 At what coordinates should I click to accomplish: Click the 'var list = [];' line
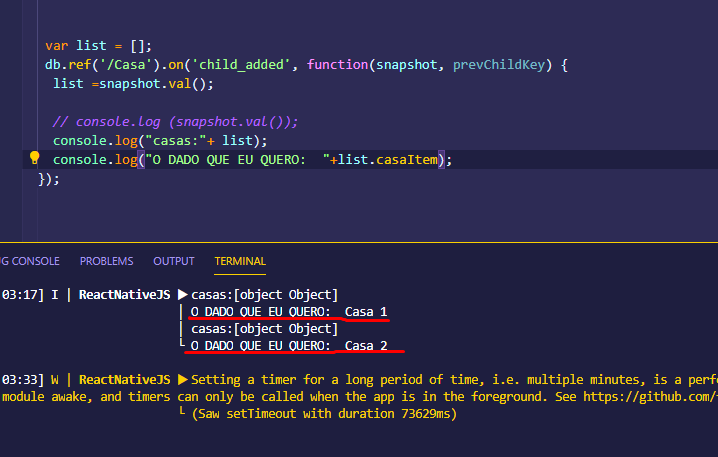tap(98, 46)
